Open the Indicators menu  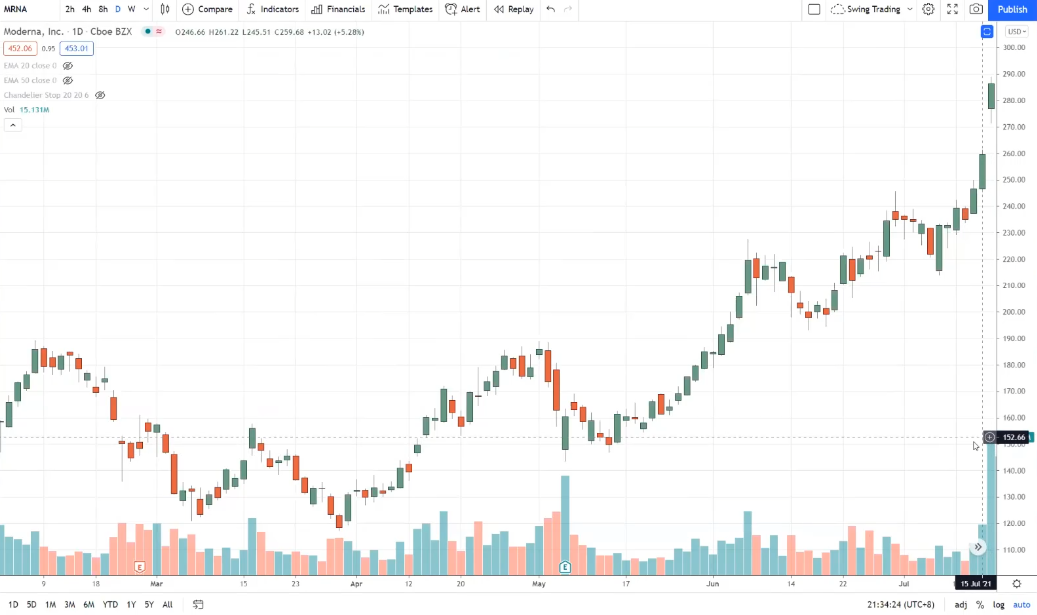[x=272, y=9]
